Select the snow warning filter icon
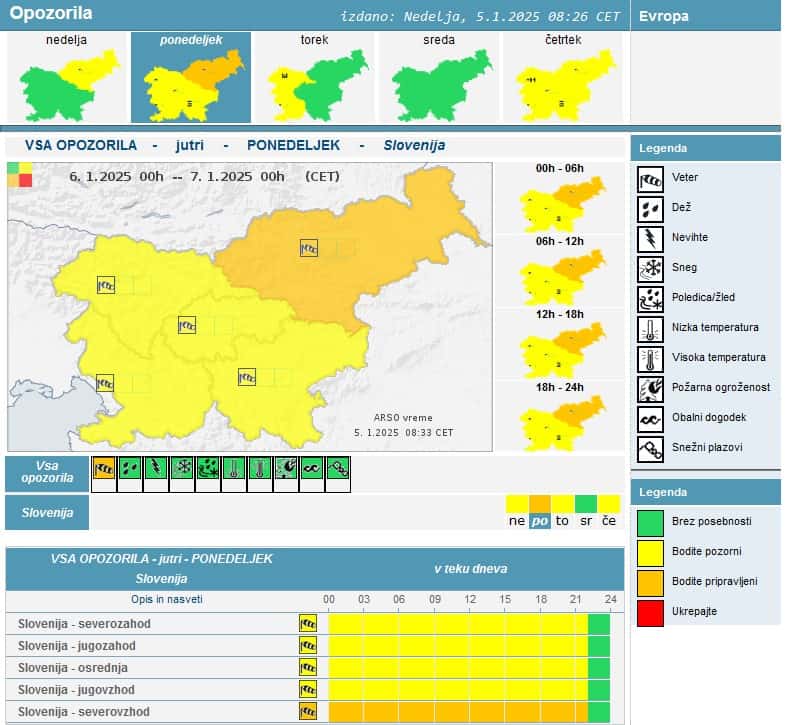Viewport: 785px width, 725px height. click(x=182, y=468)
